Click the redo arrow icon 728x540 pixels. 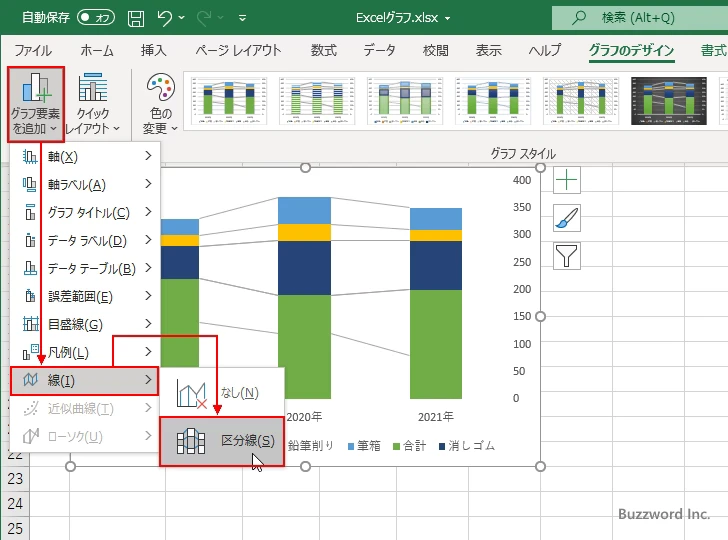[x=204, y=18]
